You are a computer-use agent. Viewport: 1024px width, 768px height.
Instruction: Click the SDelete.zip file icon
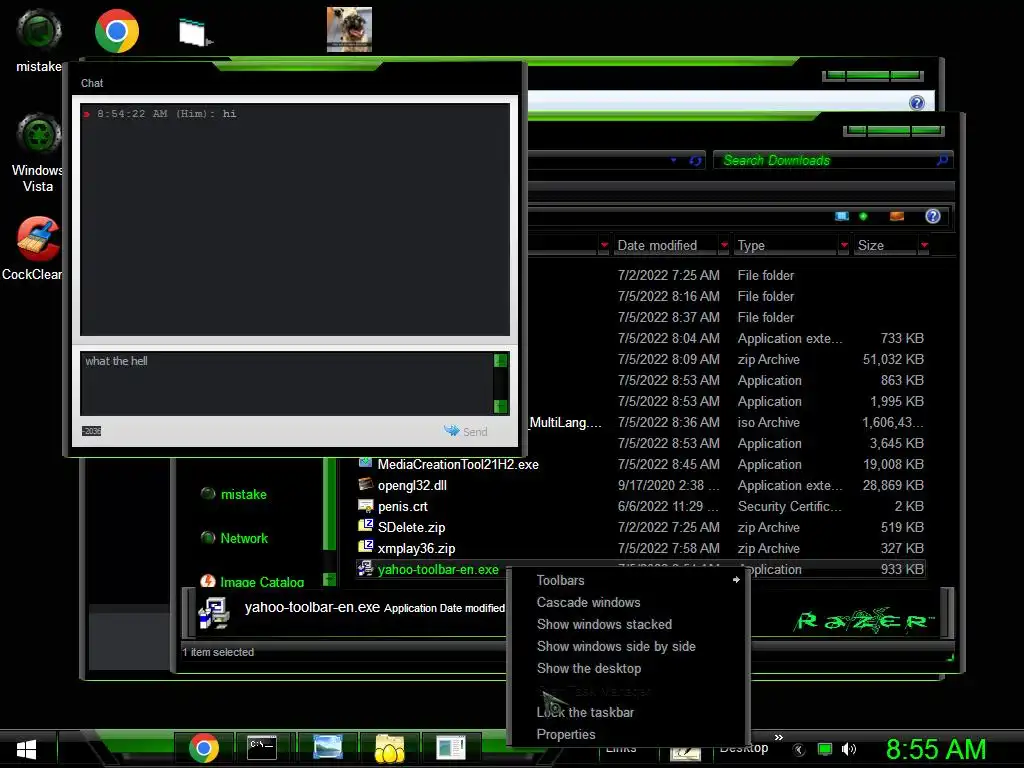(366, 526)
